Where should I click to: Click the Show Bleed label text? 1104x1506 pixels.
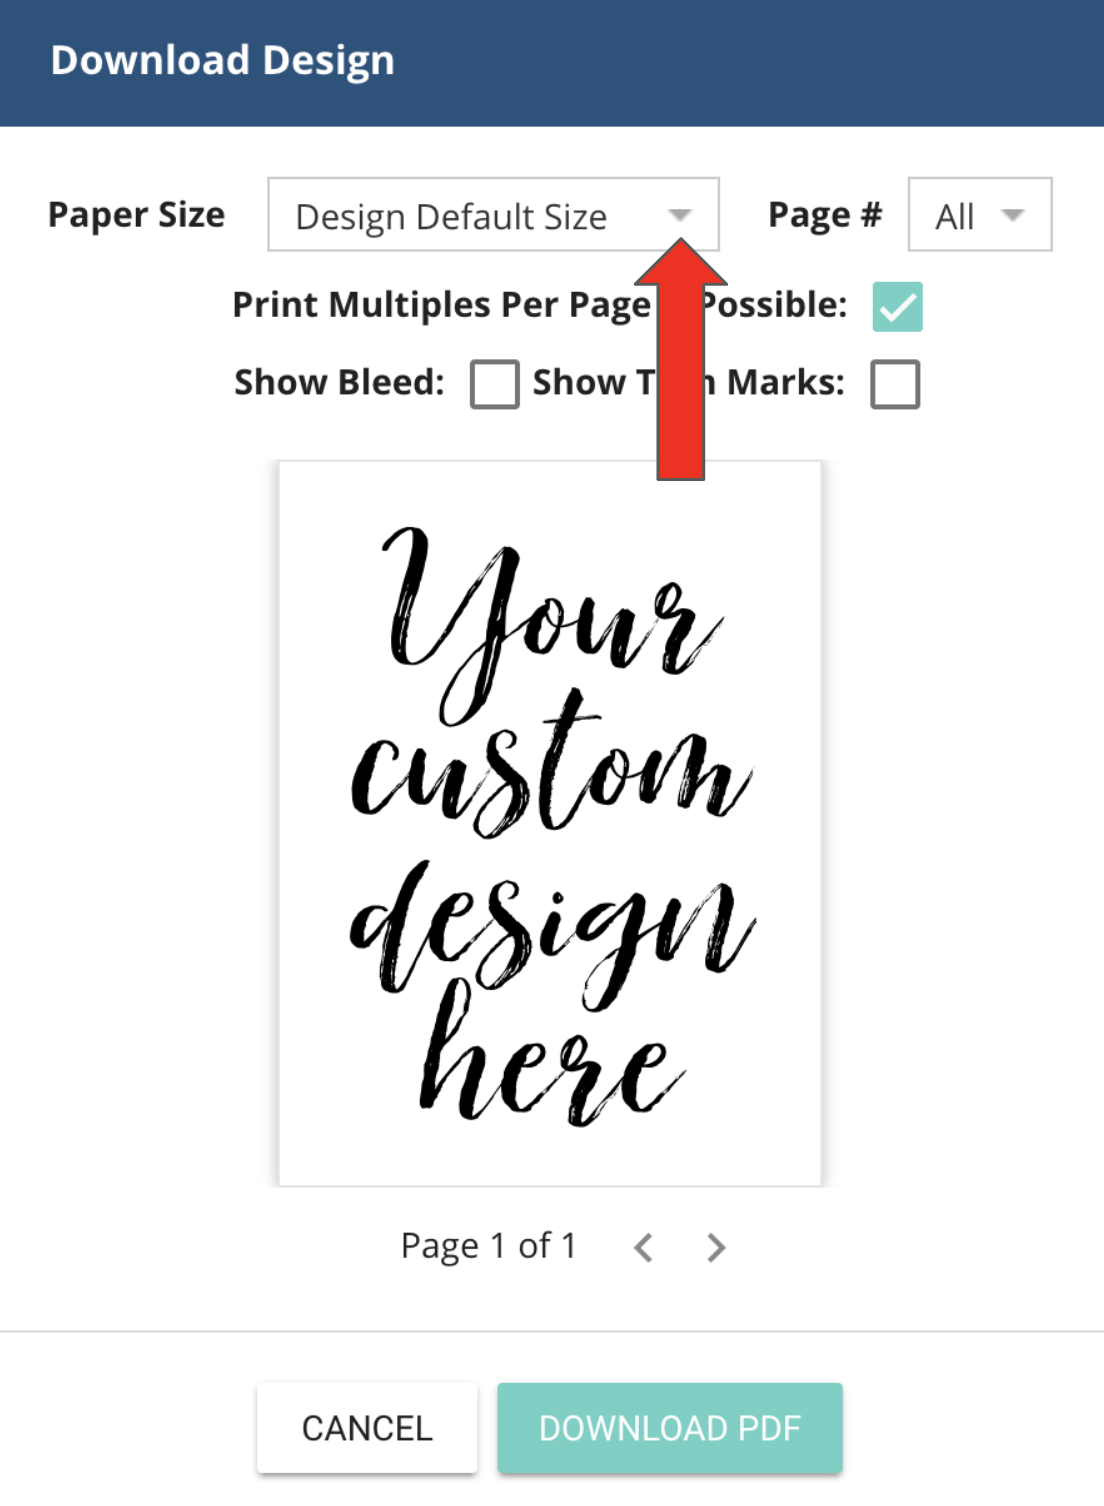tap(339, 383)
